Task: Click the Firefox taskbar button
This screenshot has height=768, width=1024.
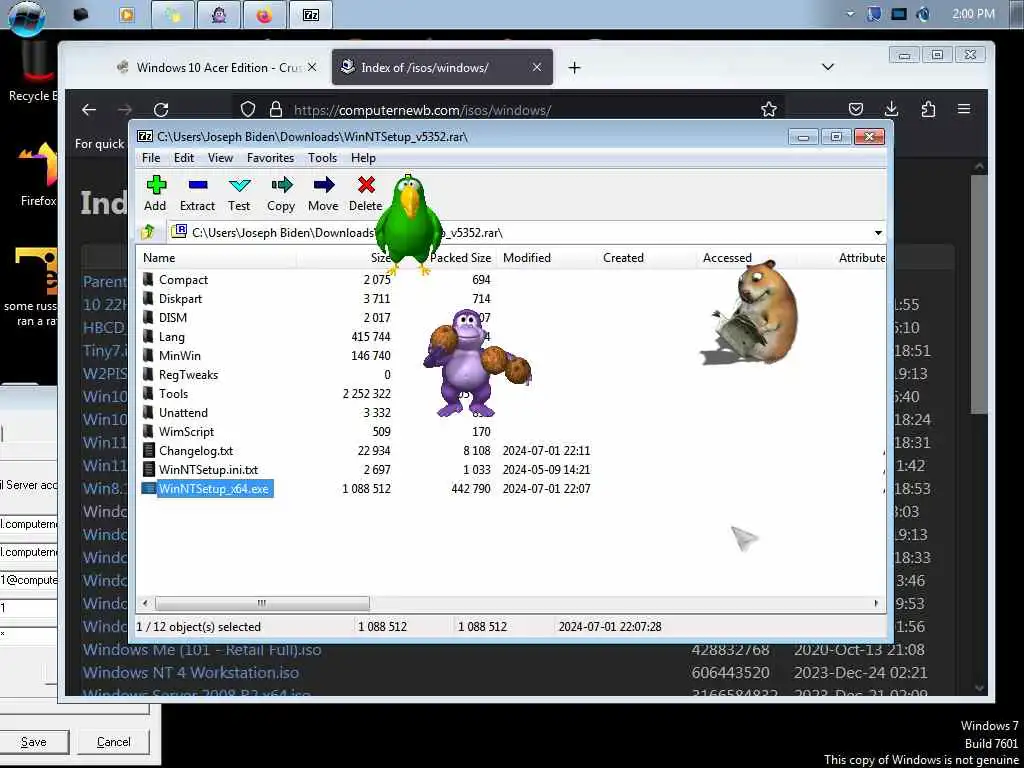Action: (264, 14)
